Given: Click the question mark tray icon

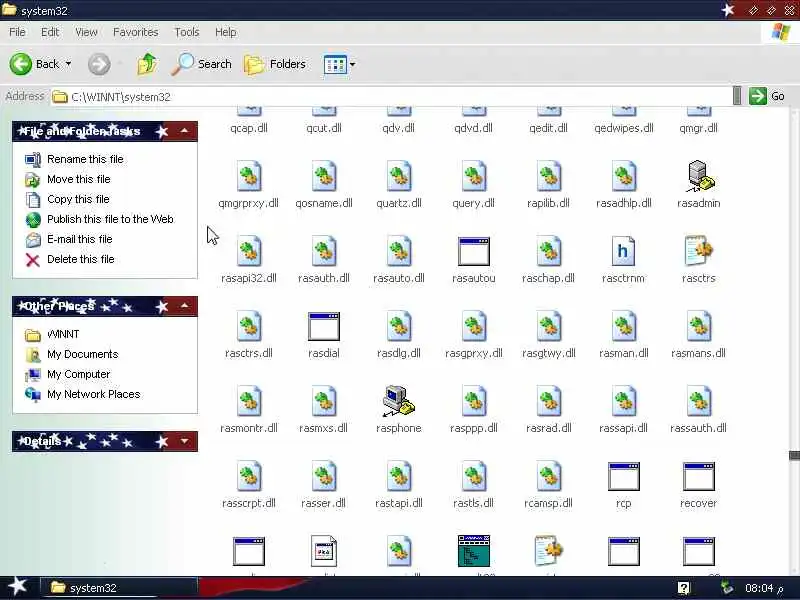Looking at the screenshot, I should pos(684,588).
